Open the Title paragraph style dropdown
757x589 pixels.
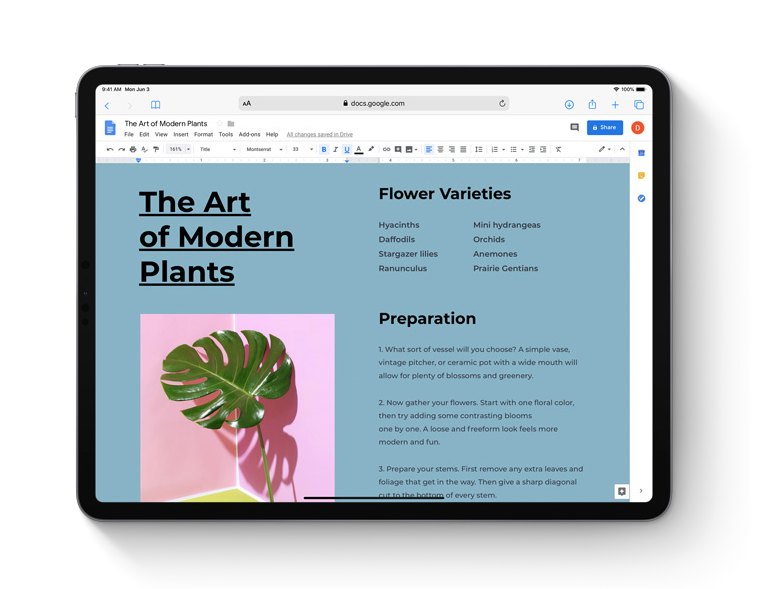[x=218, y=150]
